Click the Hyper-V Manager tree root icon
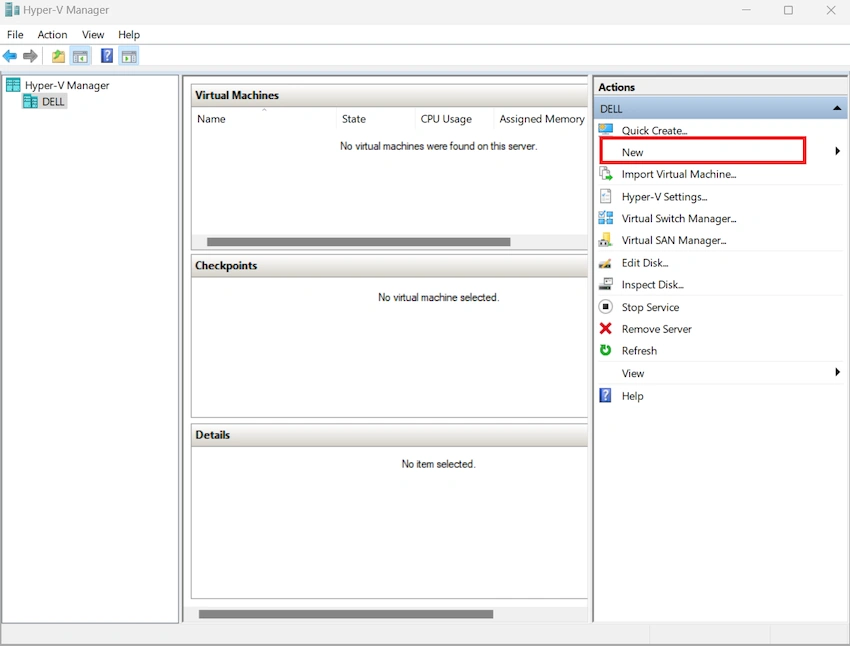Image resolution: width=850 pixels, height=646 pixels. 13,85
